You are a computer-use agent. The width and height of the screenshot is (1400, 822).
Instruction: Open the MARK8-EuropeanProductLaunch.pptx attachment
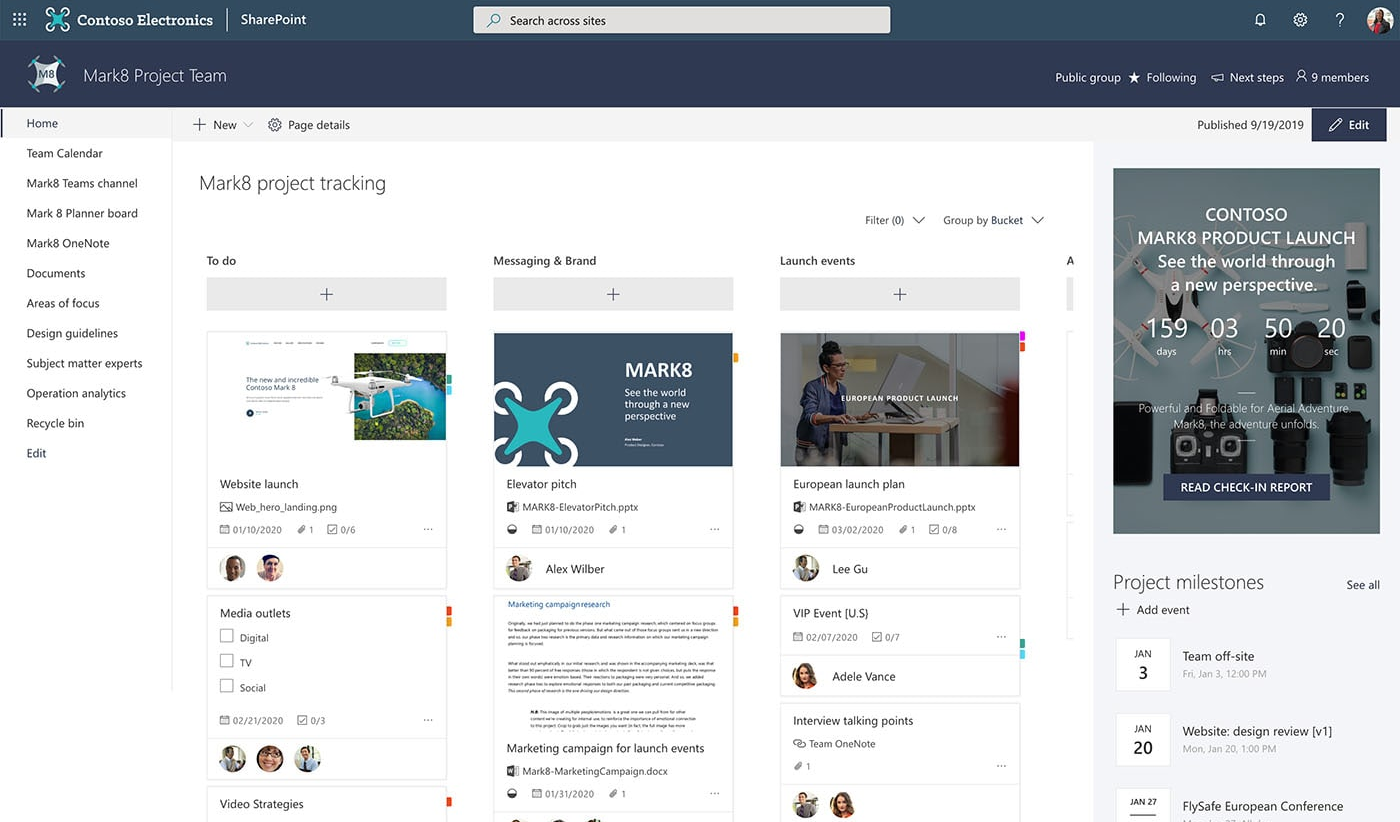[884, 507]
